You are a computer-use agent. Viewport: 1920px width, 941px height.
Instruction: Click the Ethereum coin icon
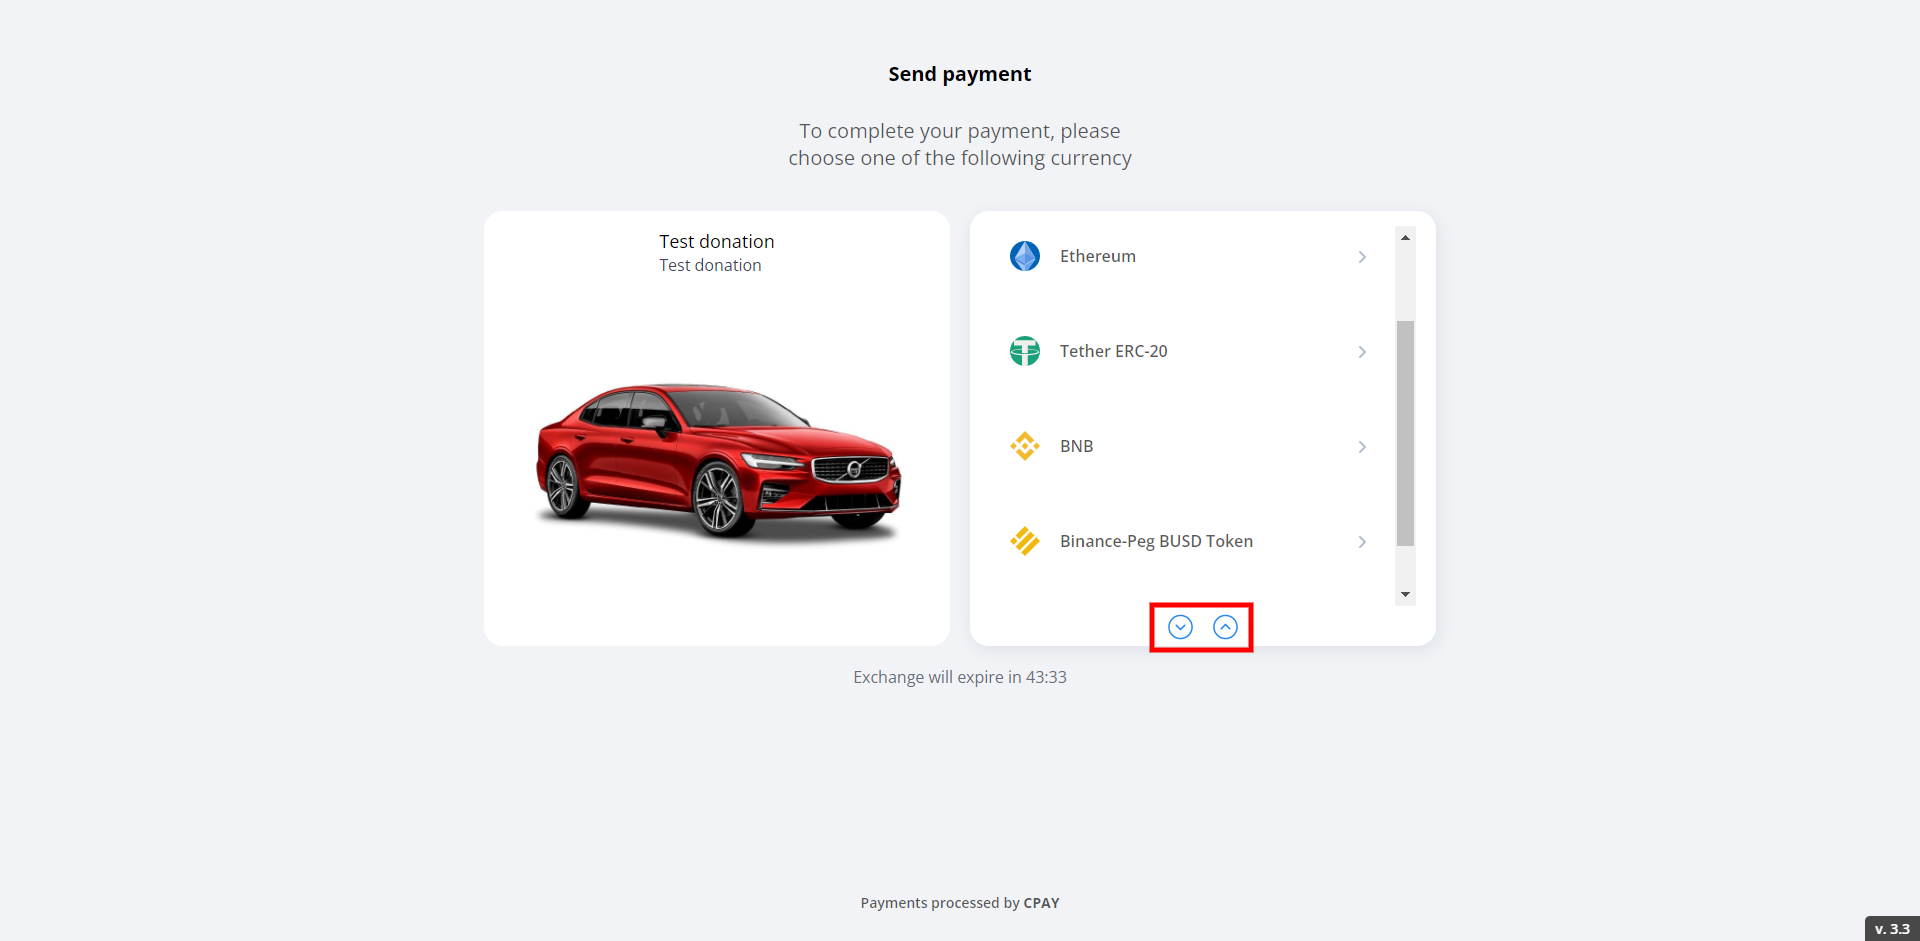coord(1024,256)
